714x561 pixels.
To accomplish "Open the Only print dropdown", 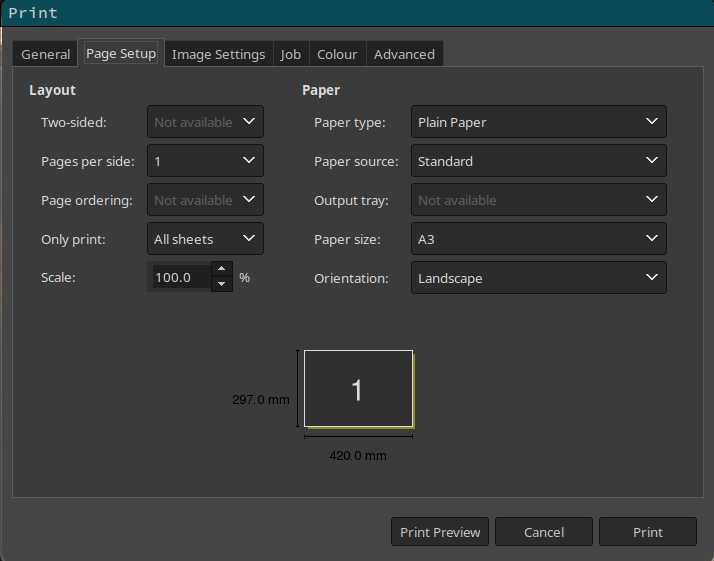I will 205,239.
